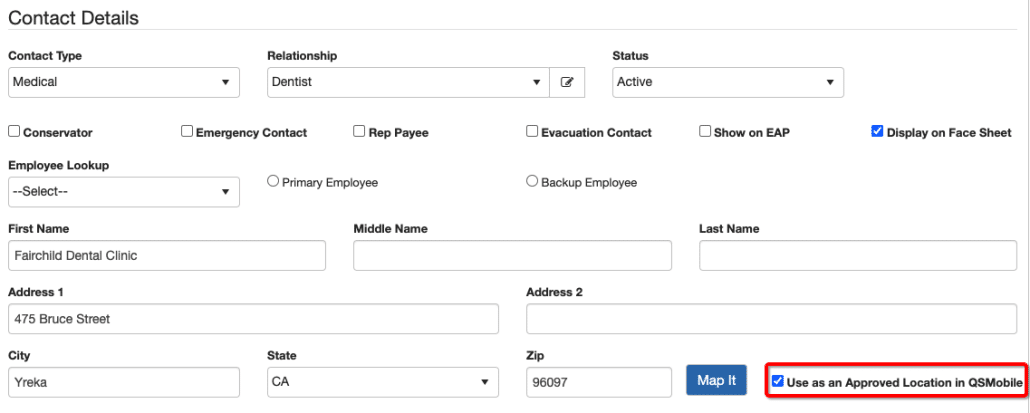Tick the Rep Payee checkbox

tap(360, 132)
